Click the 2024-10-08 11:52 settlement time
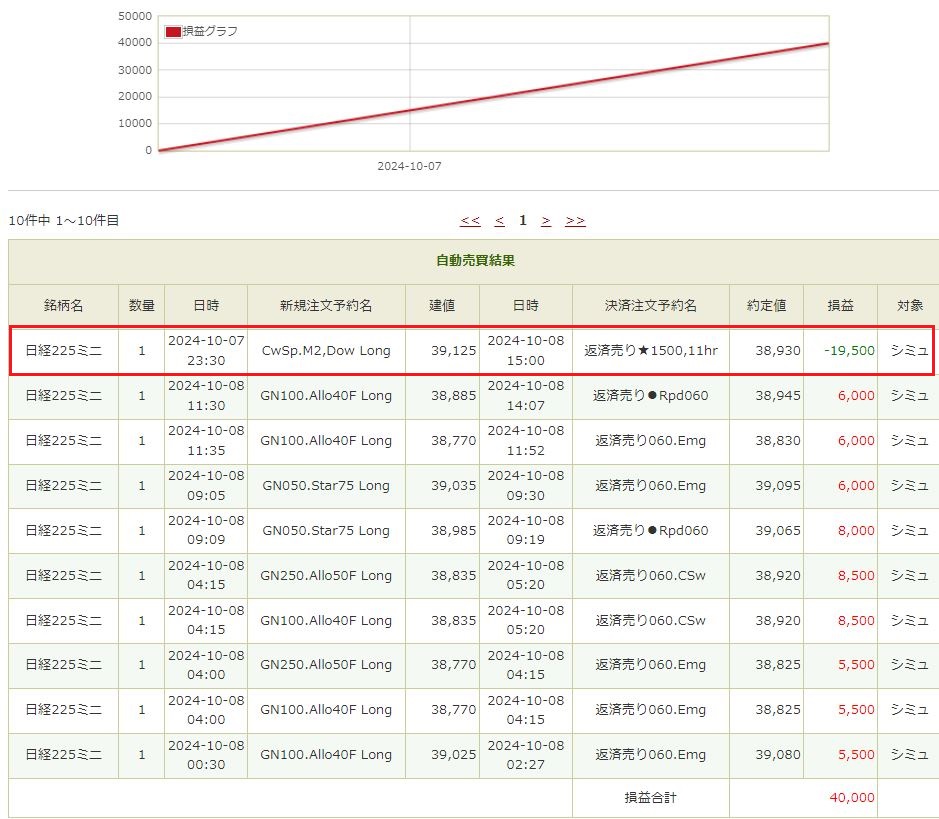This screenshot has height=819, width=939. click(x=526, y=440)
